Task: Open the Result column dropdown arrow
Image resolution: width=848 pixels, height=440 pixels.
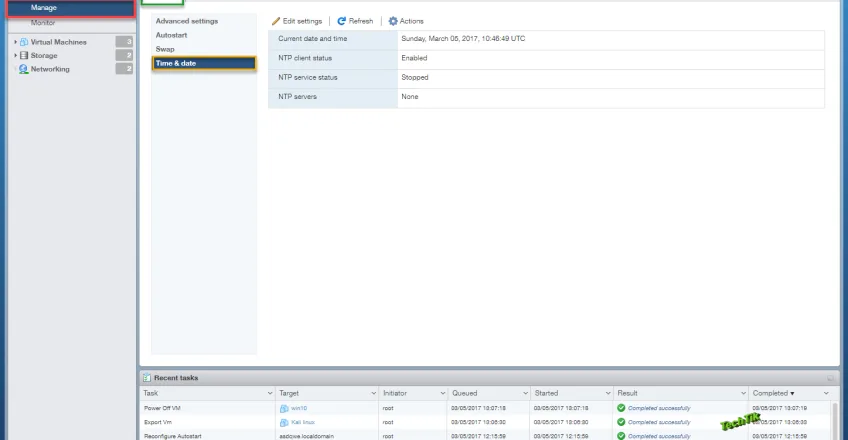Action: 743,394
